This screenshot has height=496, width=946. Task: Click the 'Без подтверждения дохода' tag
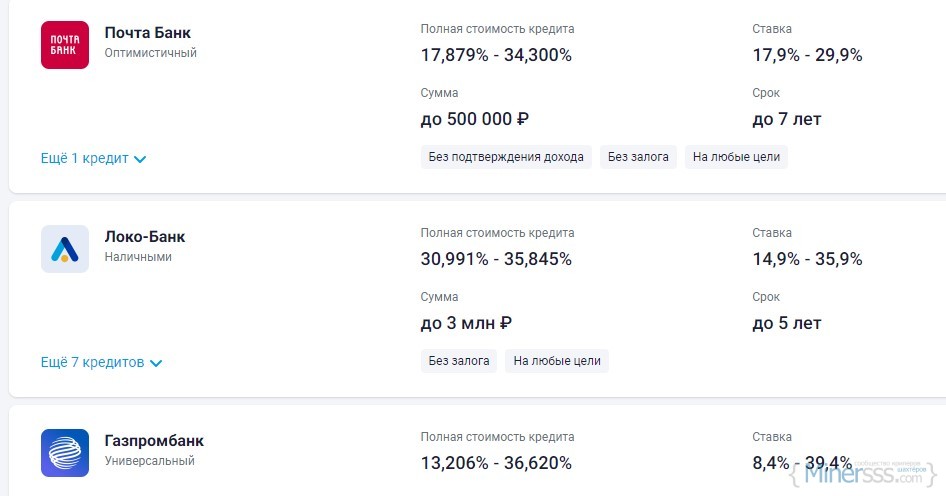point(506,157)
